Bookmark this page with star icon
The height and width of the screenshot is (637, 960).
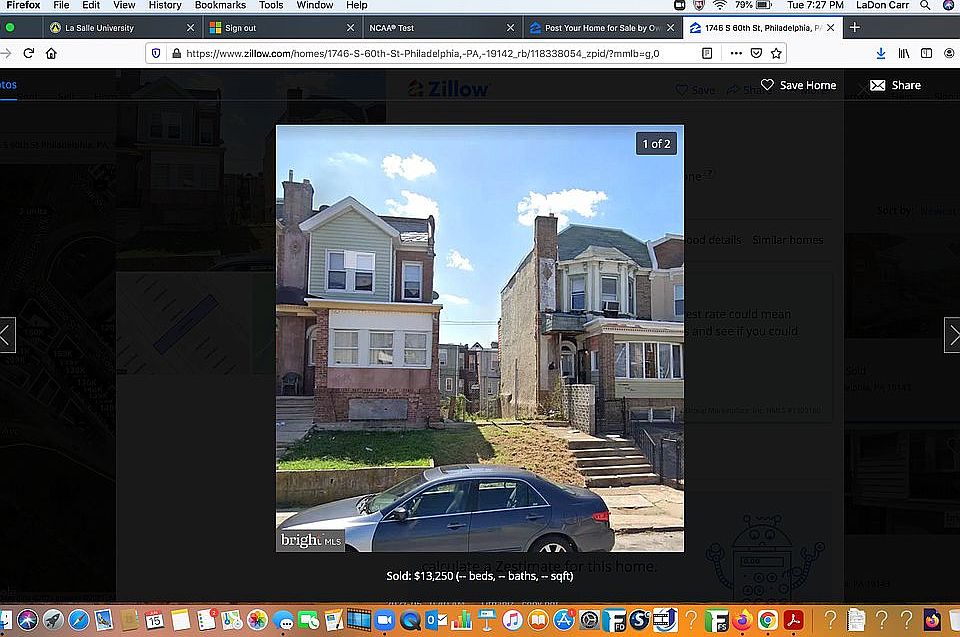776,53
